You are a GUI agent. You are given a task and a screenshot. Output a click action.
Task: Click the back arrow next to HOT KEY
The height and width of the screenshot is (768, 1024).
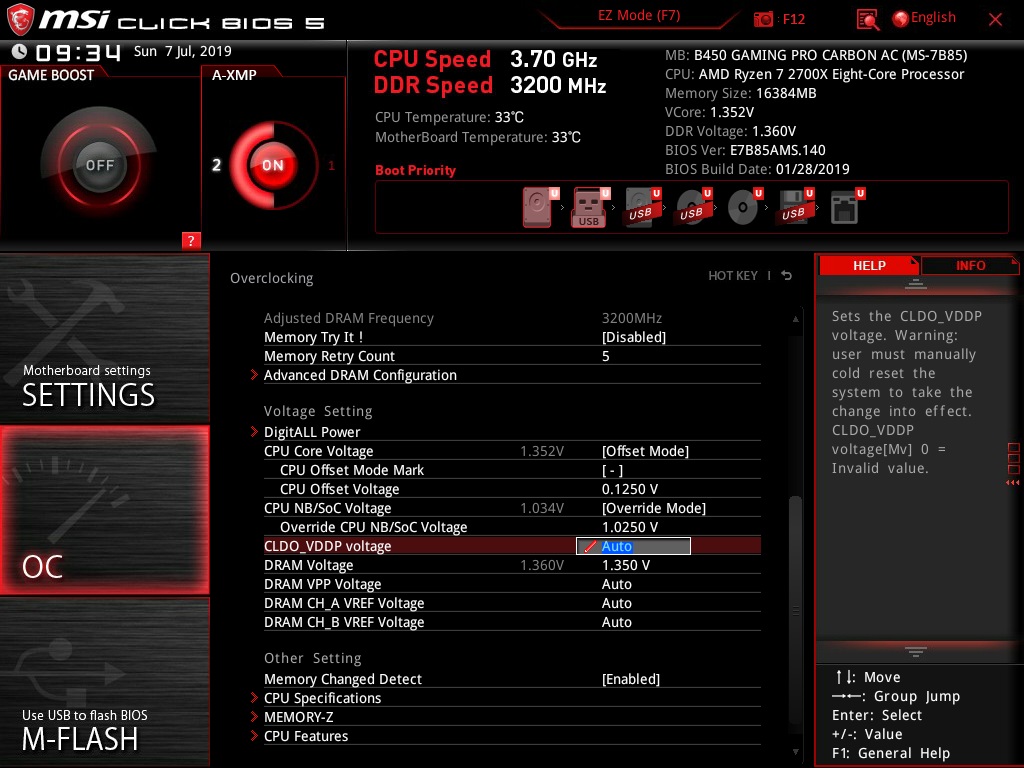coord(787,276)
